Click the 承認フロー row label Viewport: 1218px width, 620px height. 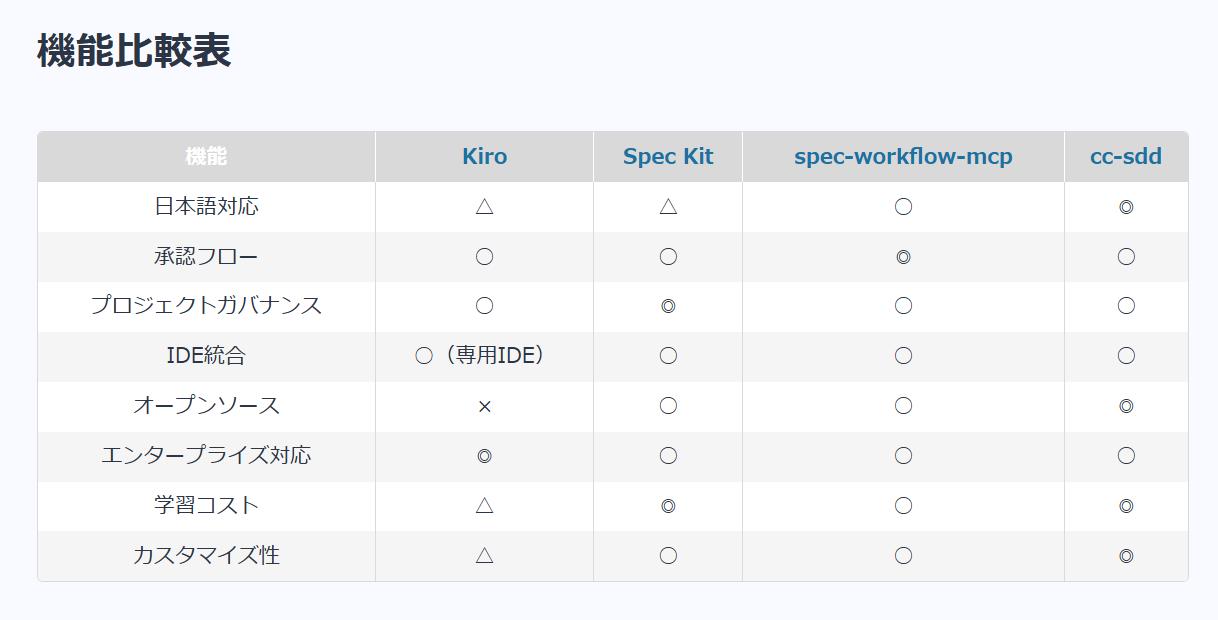(x=206, y=257)
